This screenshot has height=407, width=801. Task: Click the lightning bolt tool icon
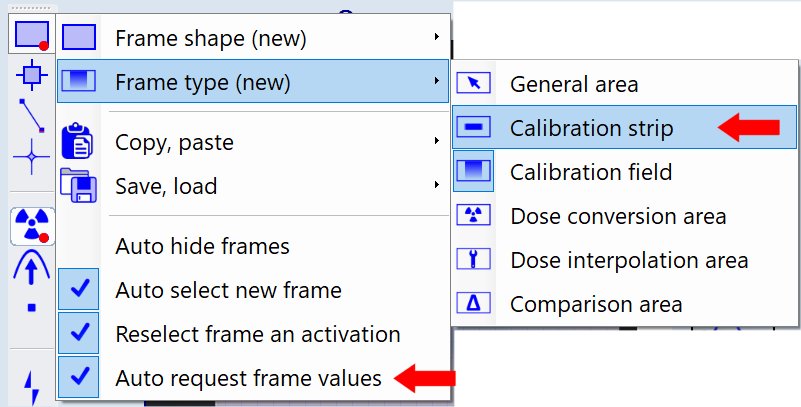pos(32,387)
